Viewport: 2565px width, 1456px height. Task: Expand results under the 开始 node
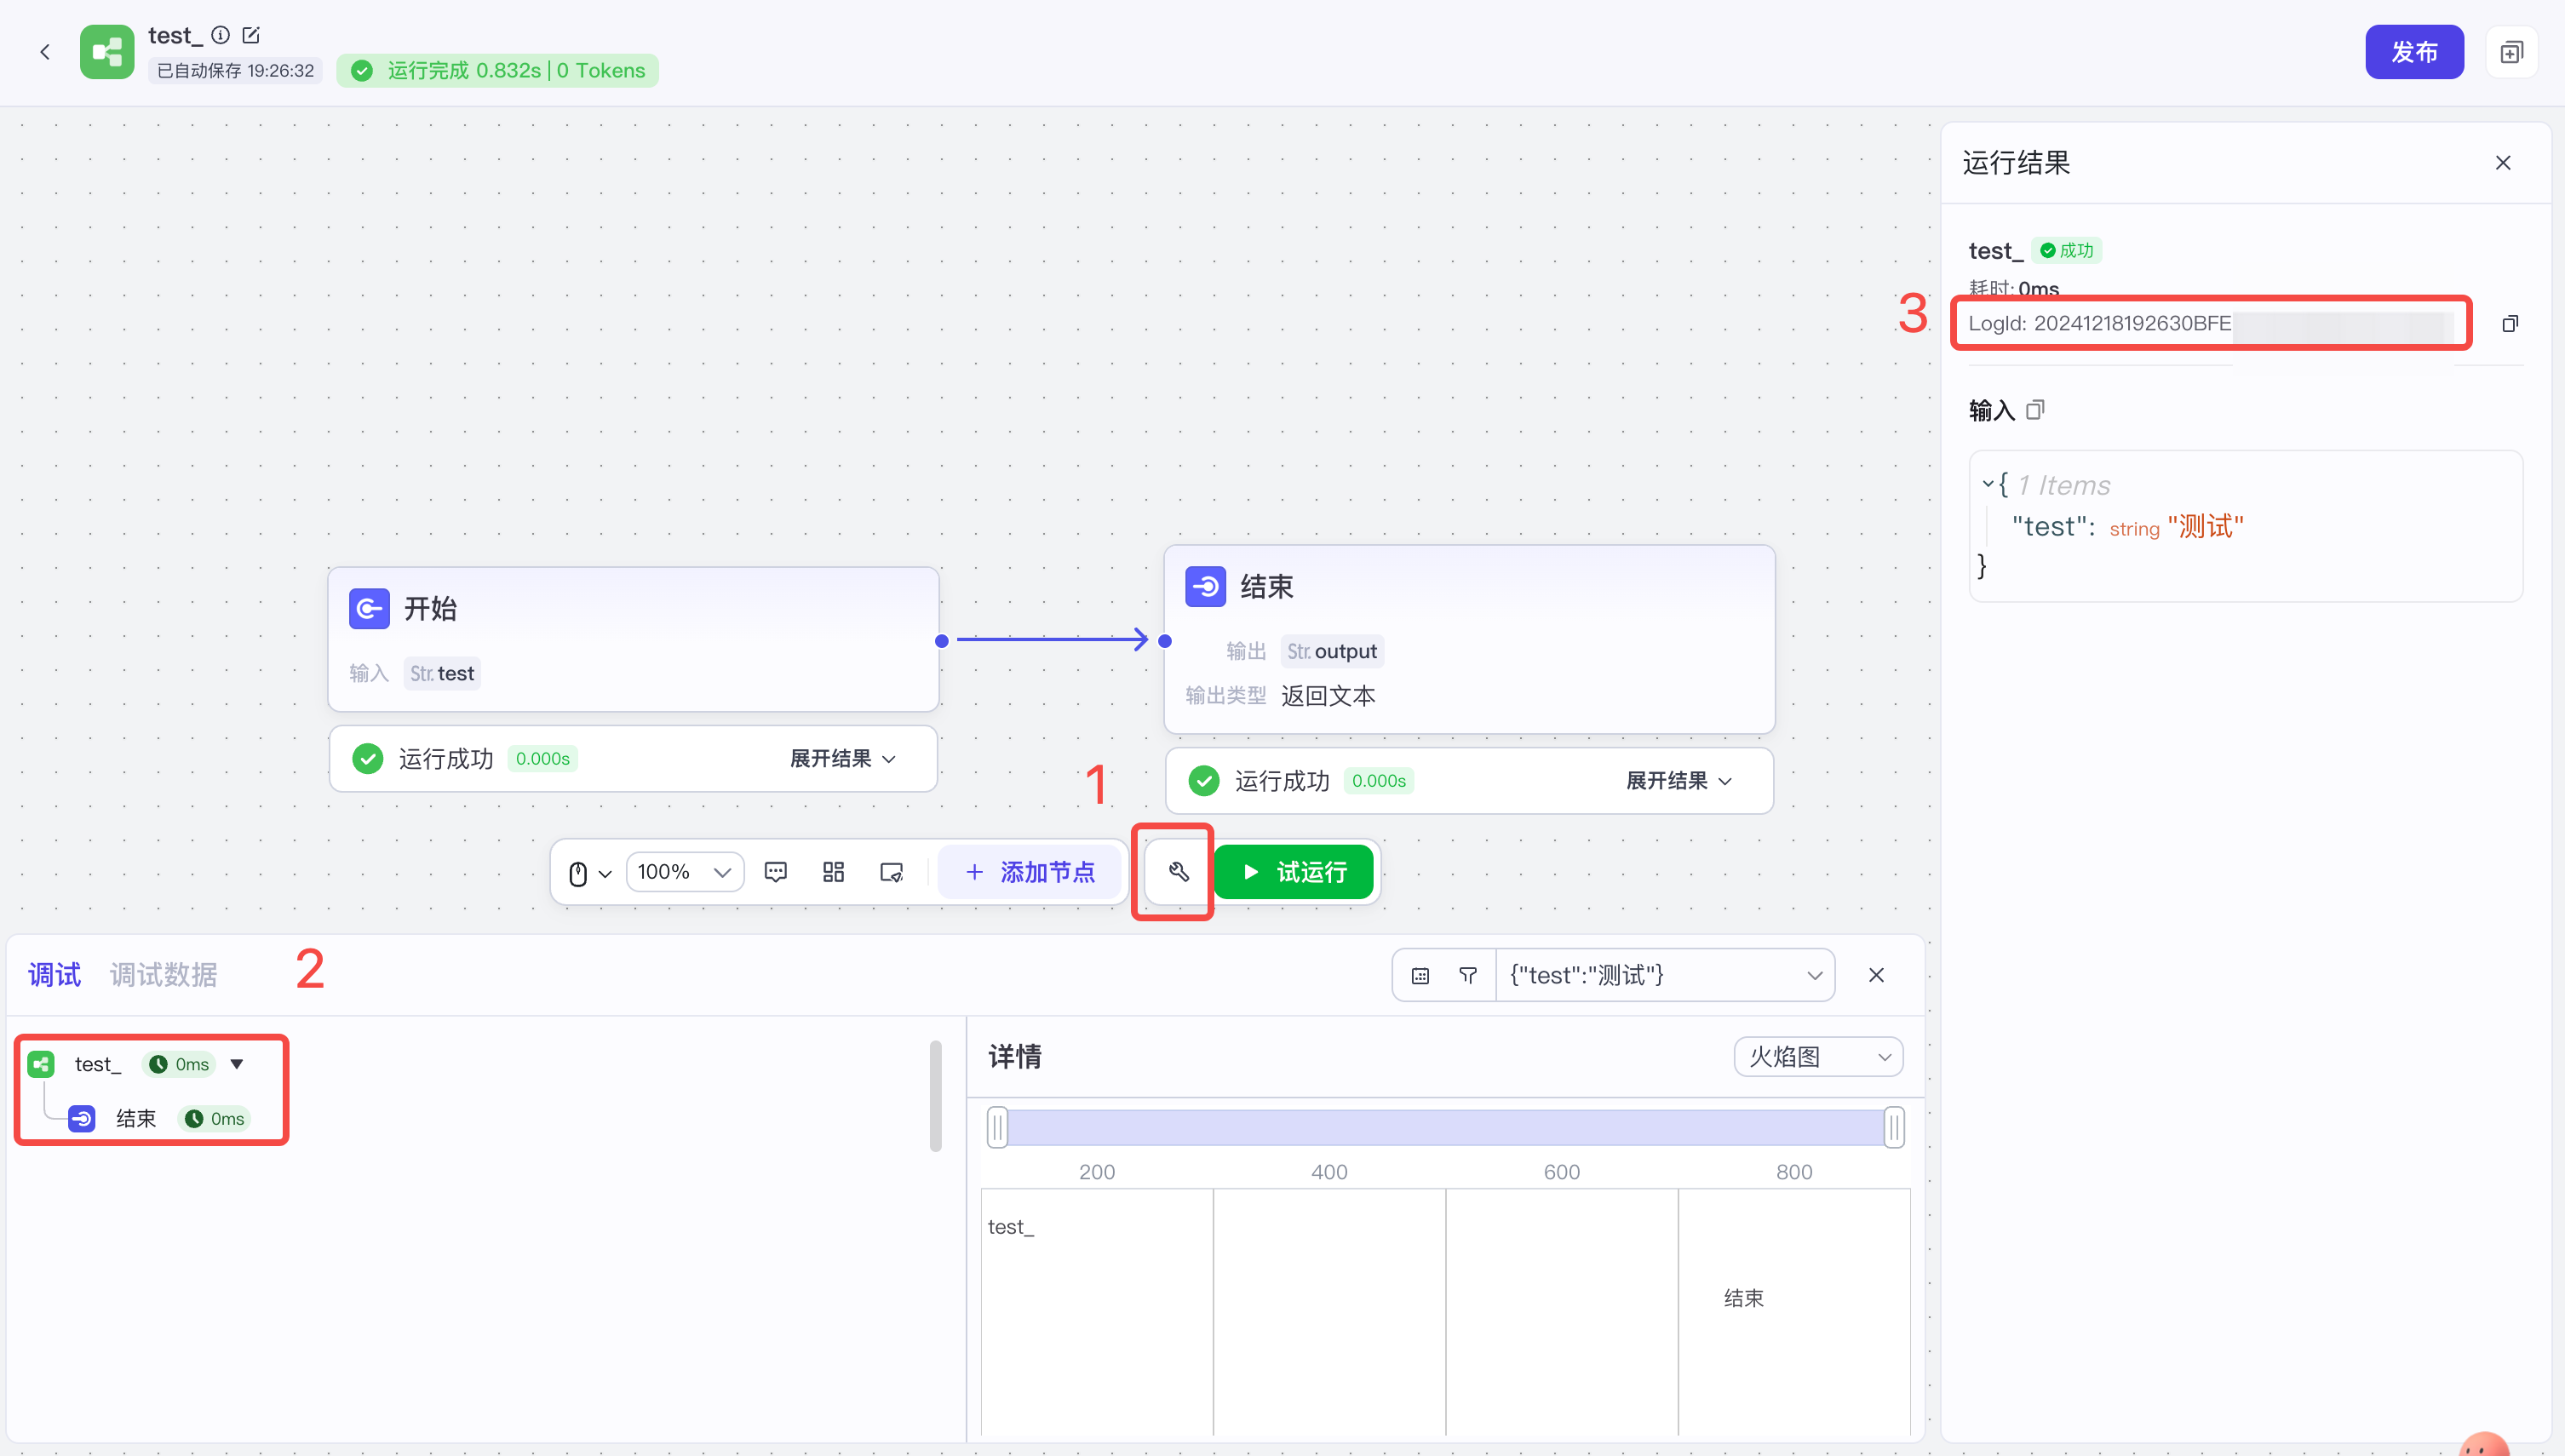tap(842, 759)
